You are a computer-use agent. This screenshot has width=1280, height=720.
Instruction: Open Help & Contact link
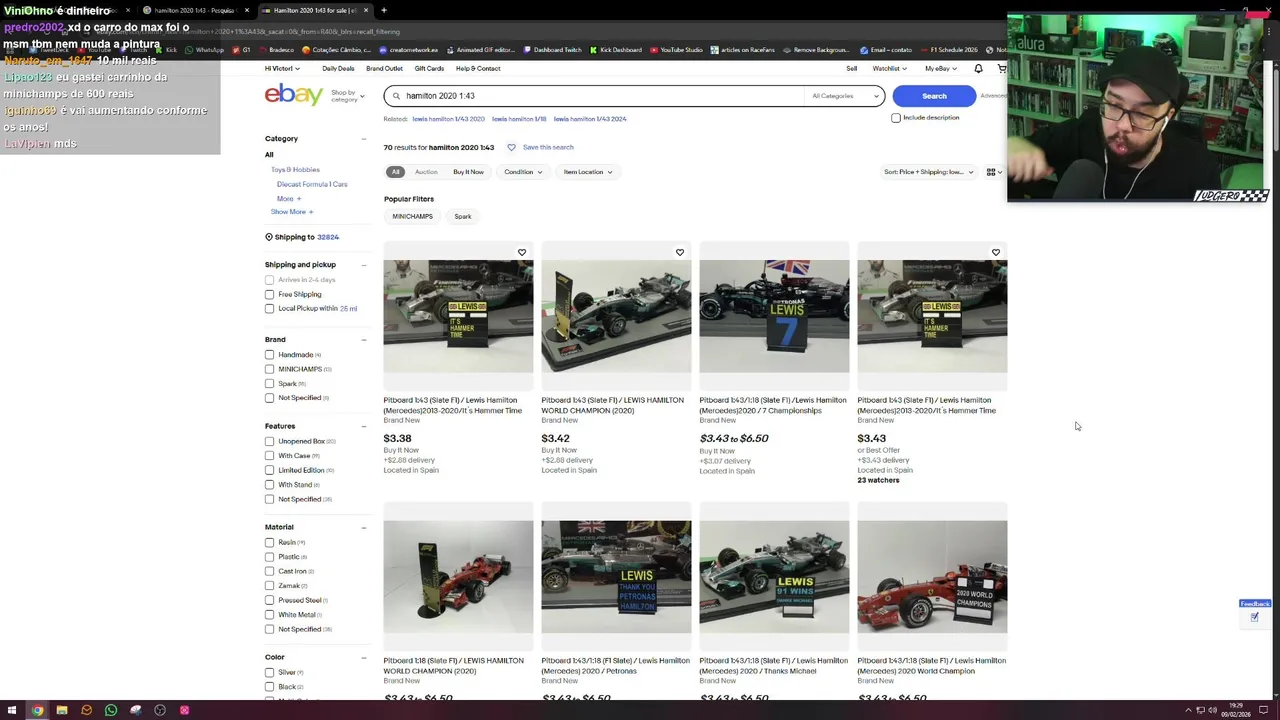click(x=478, y=68)
